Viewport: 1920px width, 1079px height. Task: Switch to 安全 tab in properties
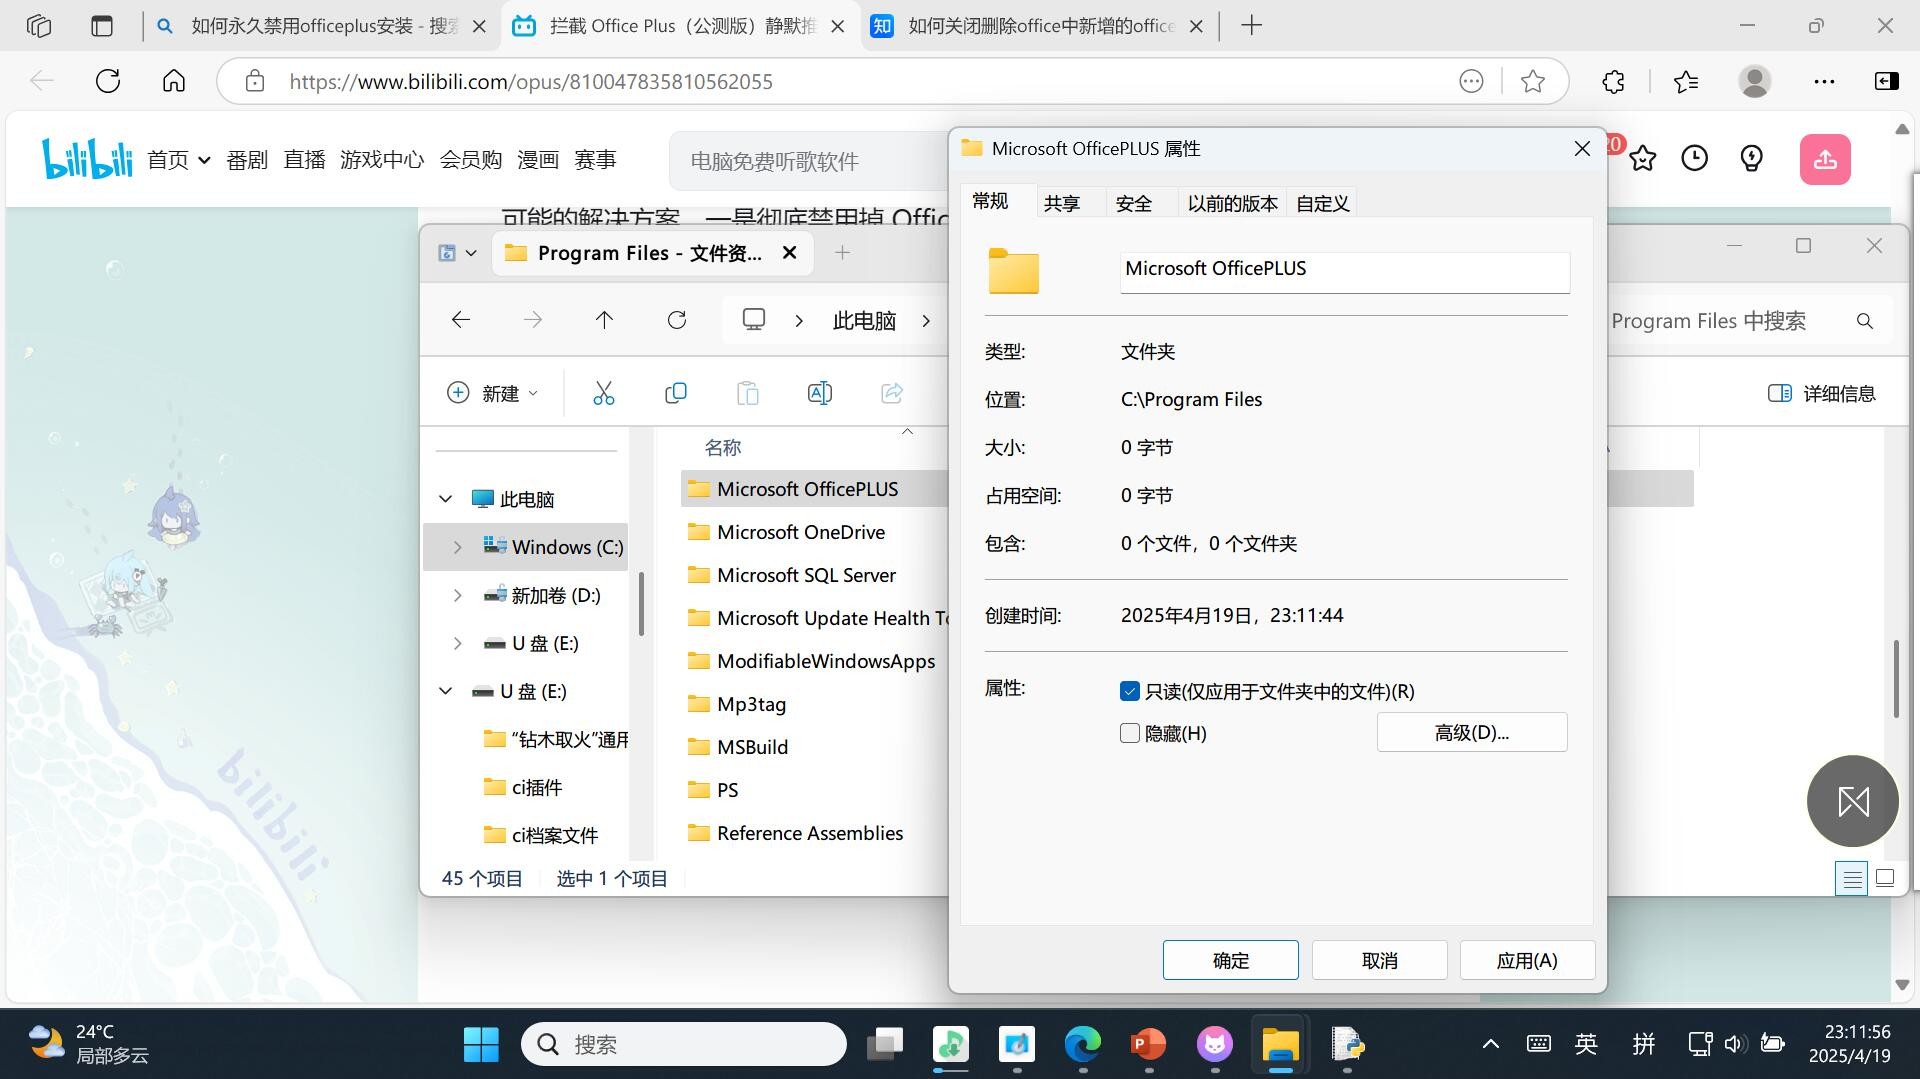pyautogui.click(x=1133, y=203)
